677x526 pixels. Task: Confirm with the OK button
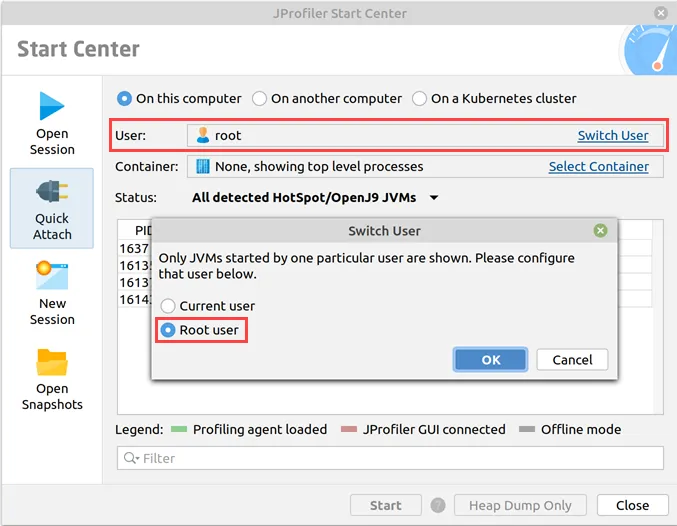[x=490, y=359]
